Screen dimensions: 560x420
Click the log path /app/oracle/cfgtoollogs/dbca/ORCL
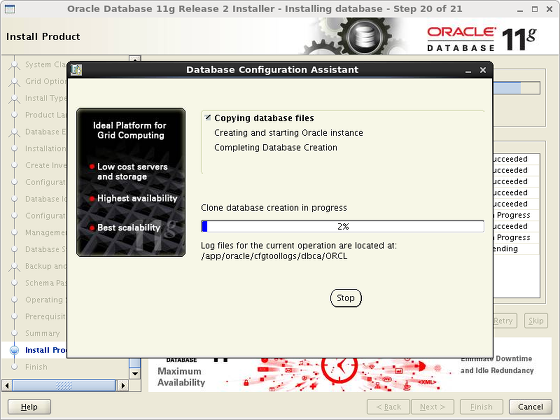(274, 256)
